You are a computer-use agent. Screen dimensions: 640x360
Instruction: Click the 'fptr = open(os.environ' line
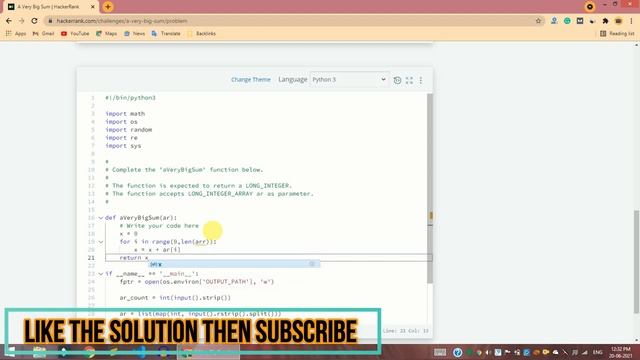tap(197, 282)
